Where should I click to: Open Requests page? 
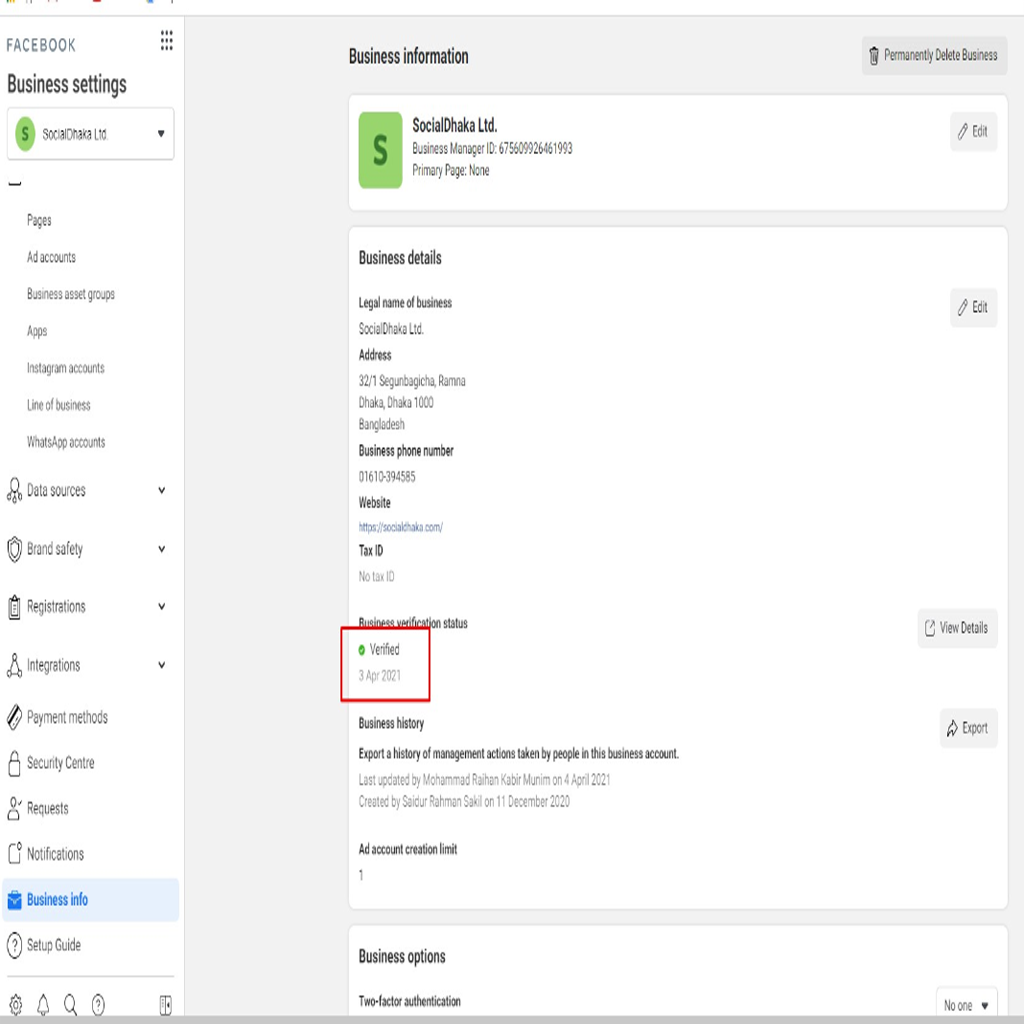(48, 808)
